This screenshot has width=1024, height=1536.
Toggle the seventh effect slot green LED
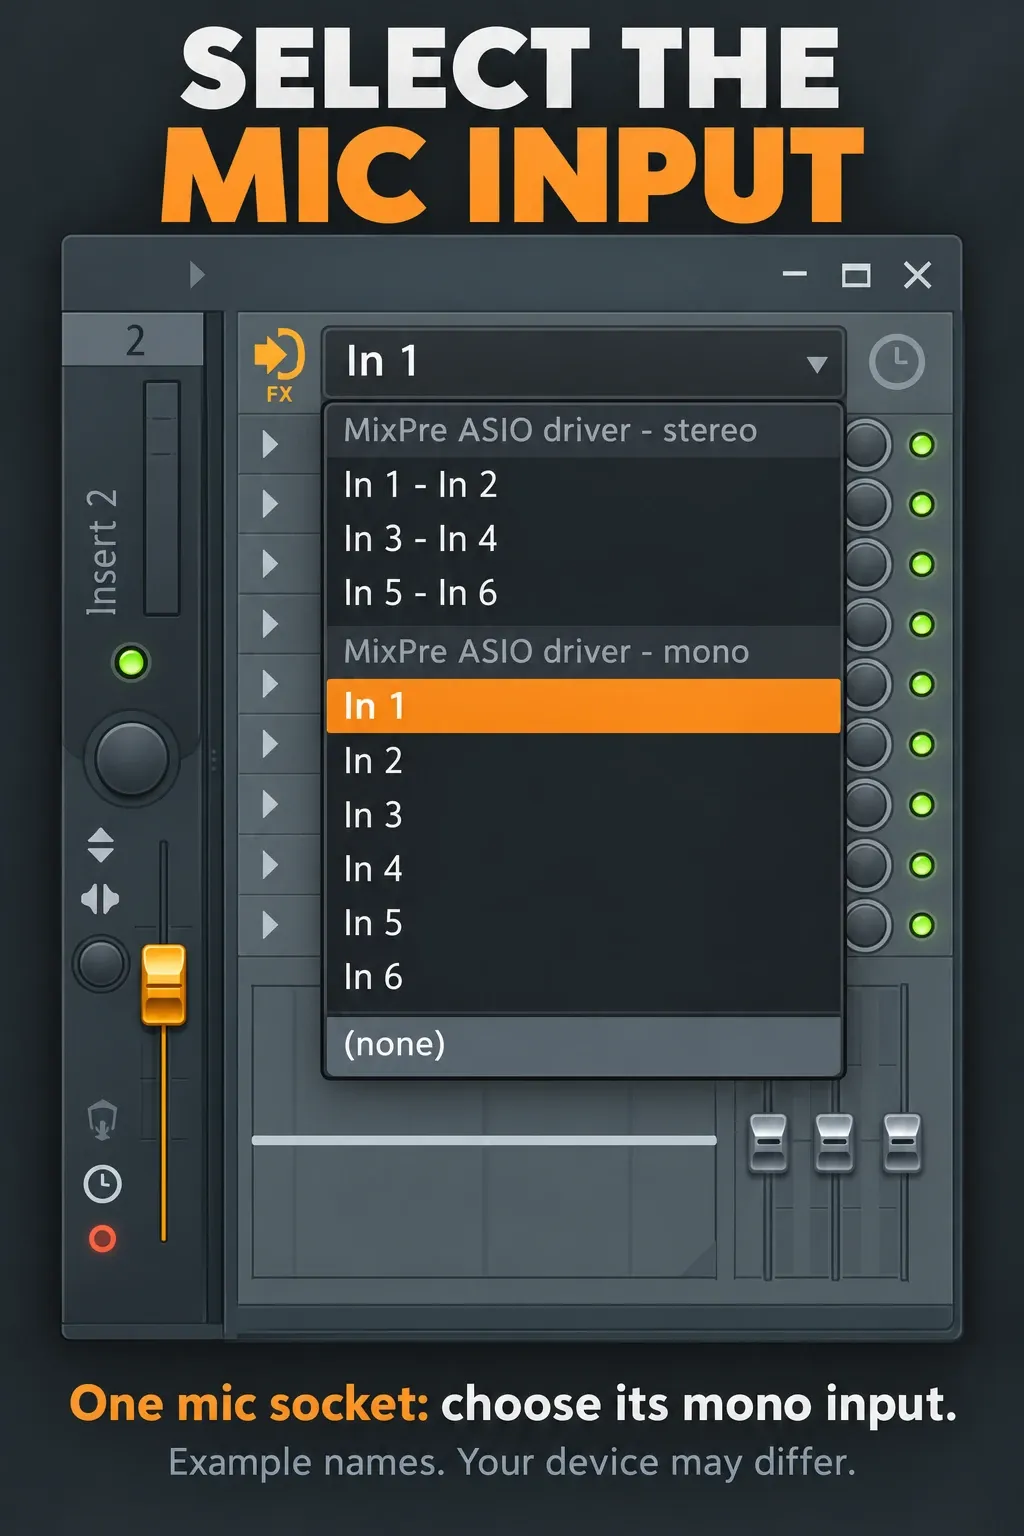tap(922, 805)
